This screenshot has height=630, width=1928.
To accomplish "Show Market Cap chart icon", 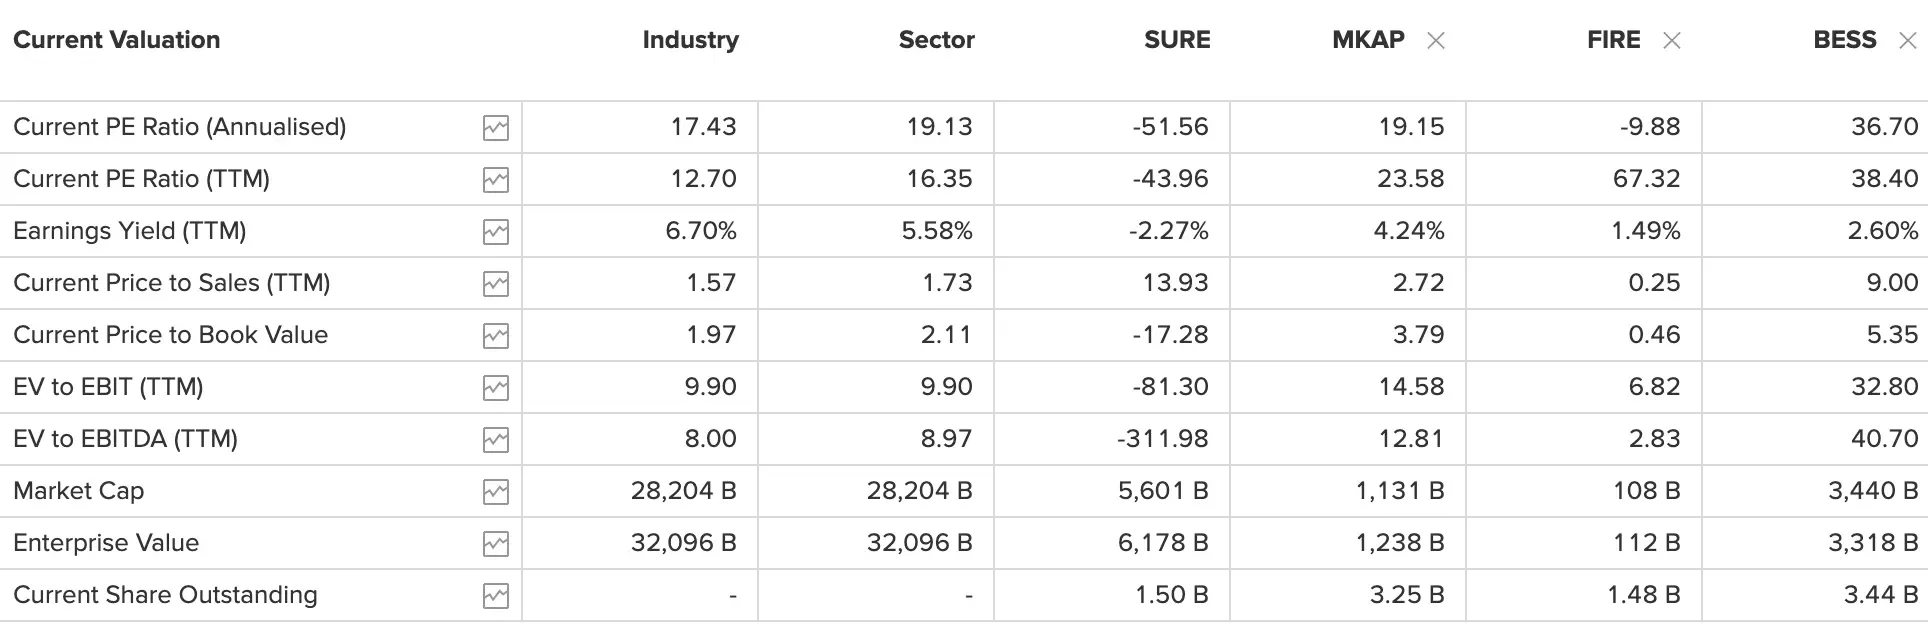I will pyautogui.click(x=496, y=492).
